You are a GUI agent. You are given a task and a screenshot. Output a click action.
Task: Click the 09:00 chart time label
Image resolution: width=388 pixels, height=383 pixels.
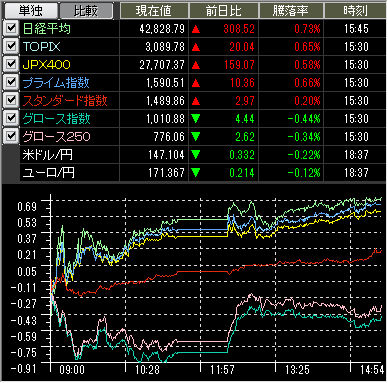coord(72,370)
